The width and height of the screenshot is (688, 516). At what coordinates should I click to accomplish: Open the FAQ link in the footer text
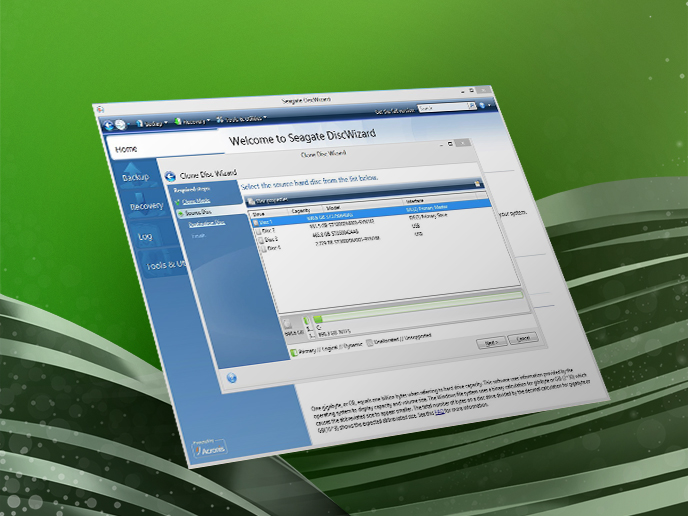coord(439,412)
